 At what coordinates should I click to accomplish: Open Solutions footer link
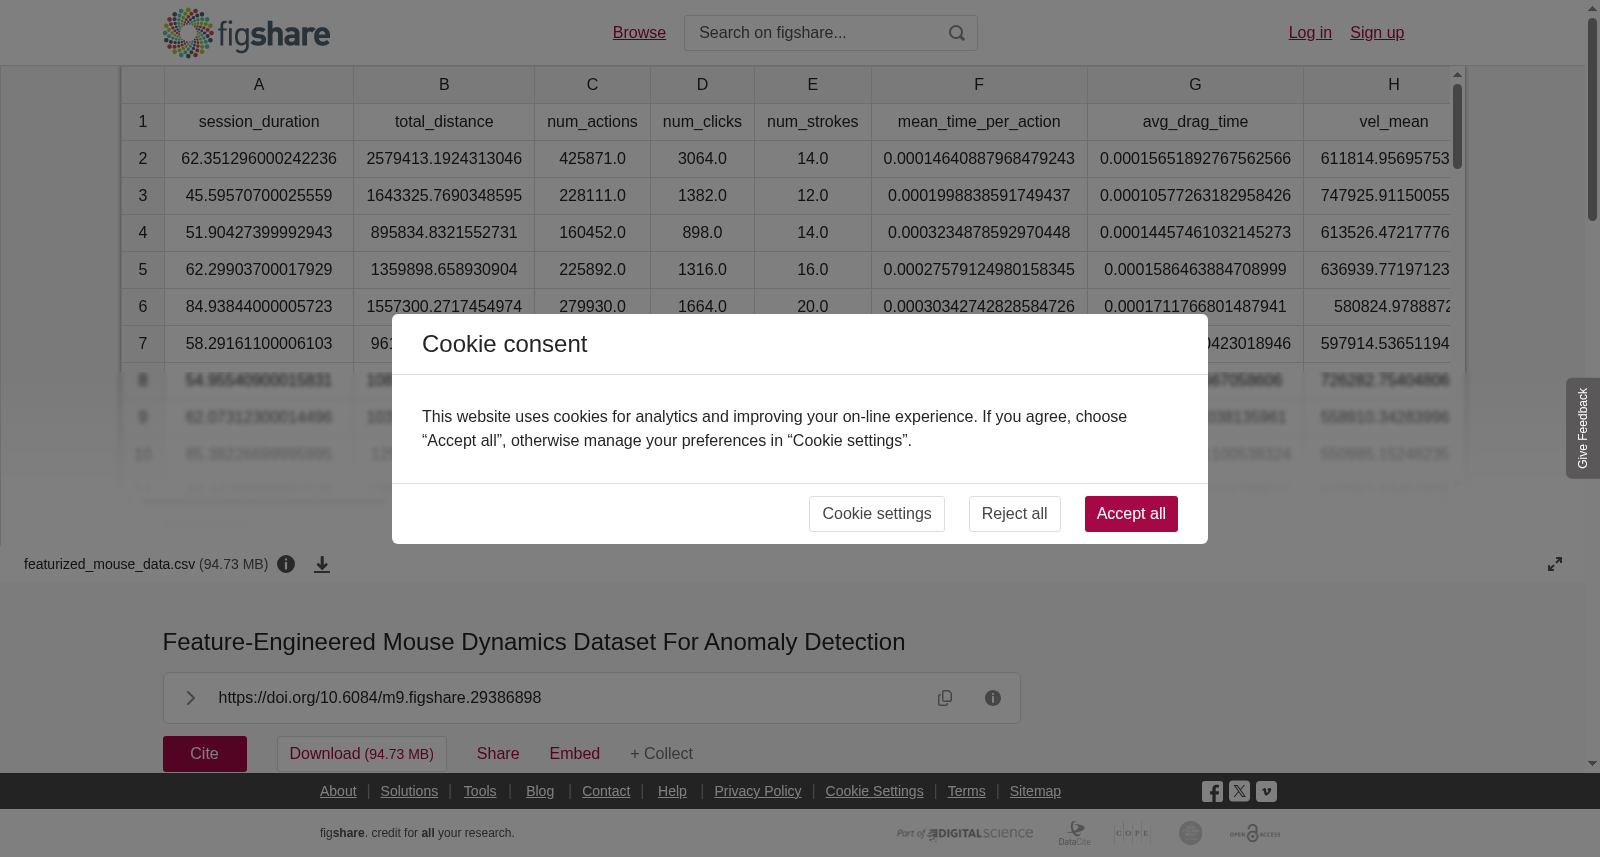409,791
